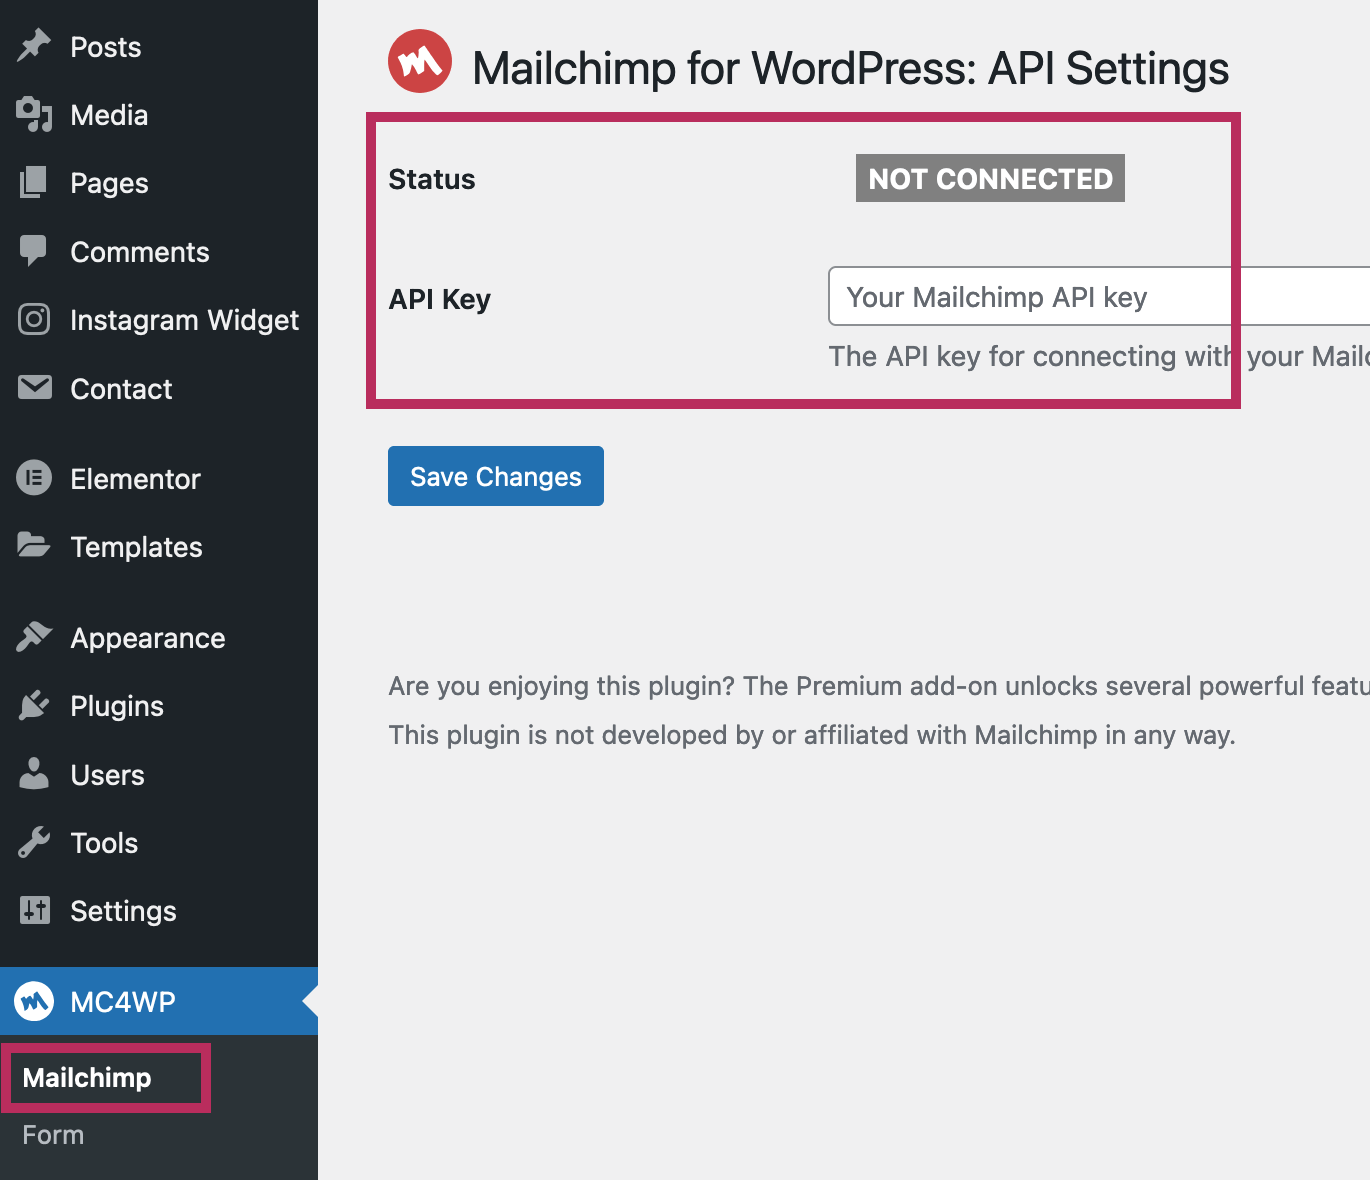
Task: Go to the Appearance menu
Action: pos(147,638)
